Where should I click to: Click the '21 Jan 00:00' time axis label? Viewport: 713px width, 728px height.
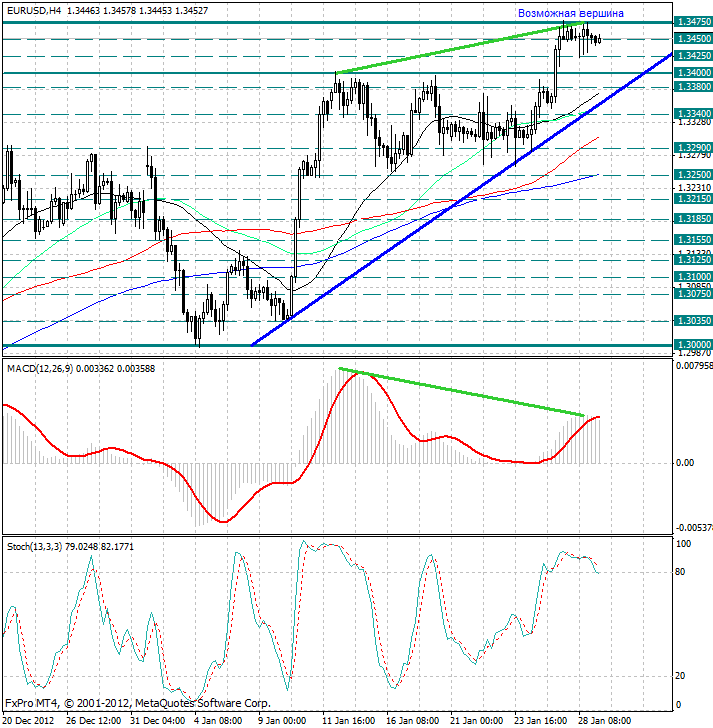point(477,721)
